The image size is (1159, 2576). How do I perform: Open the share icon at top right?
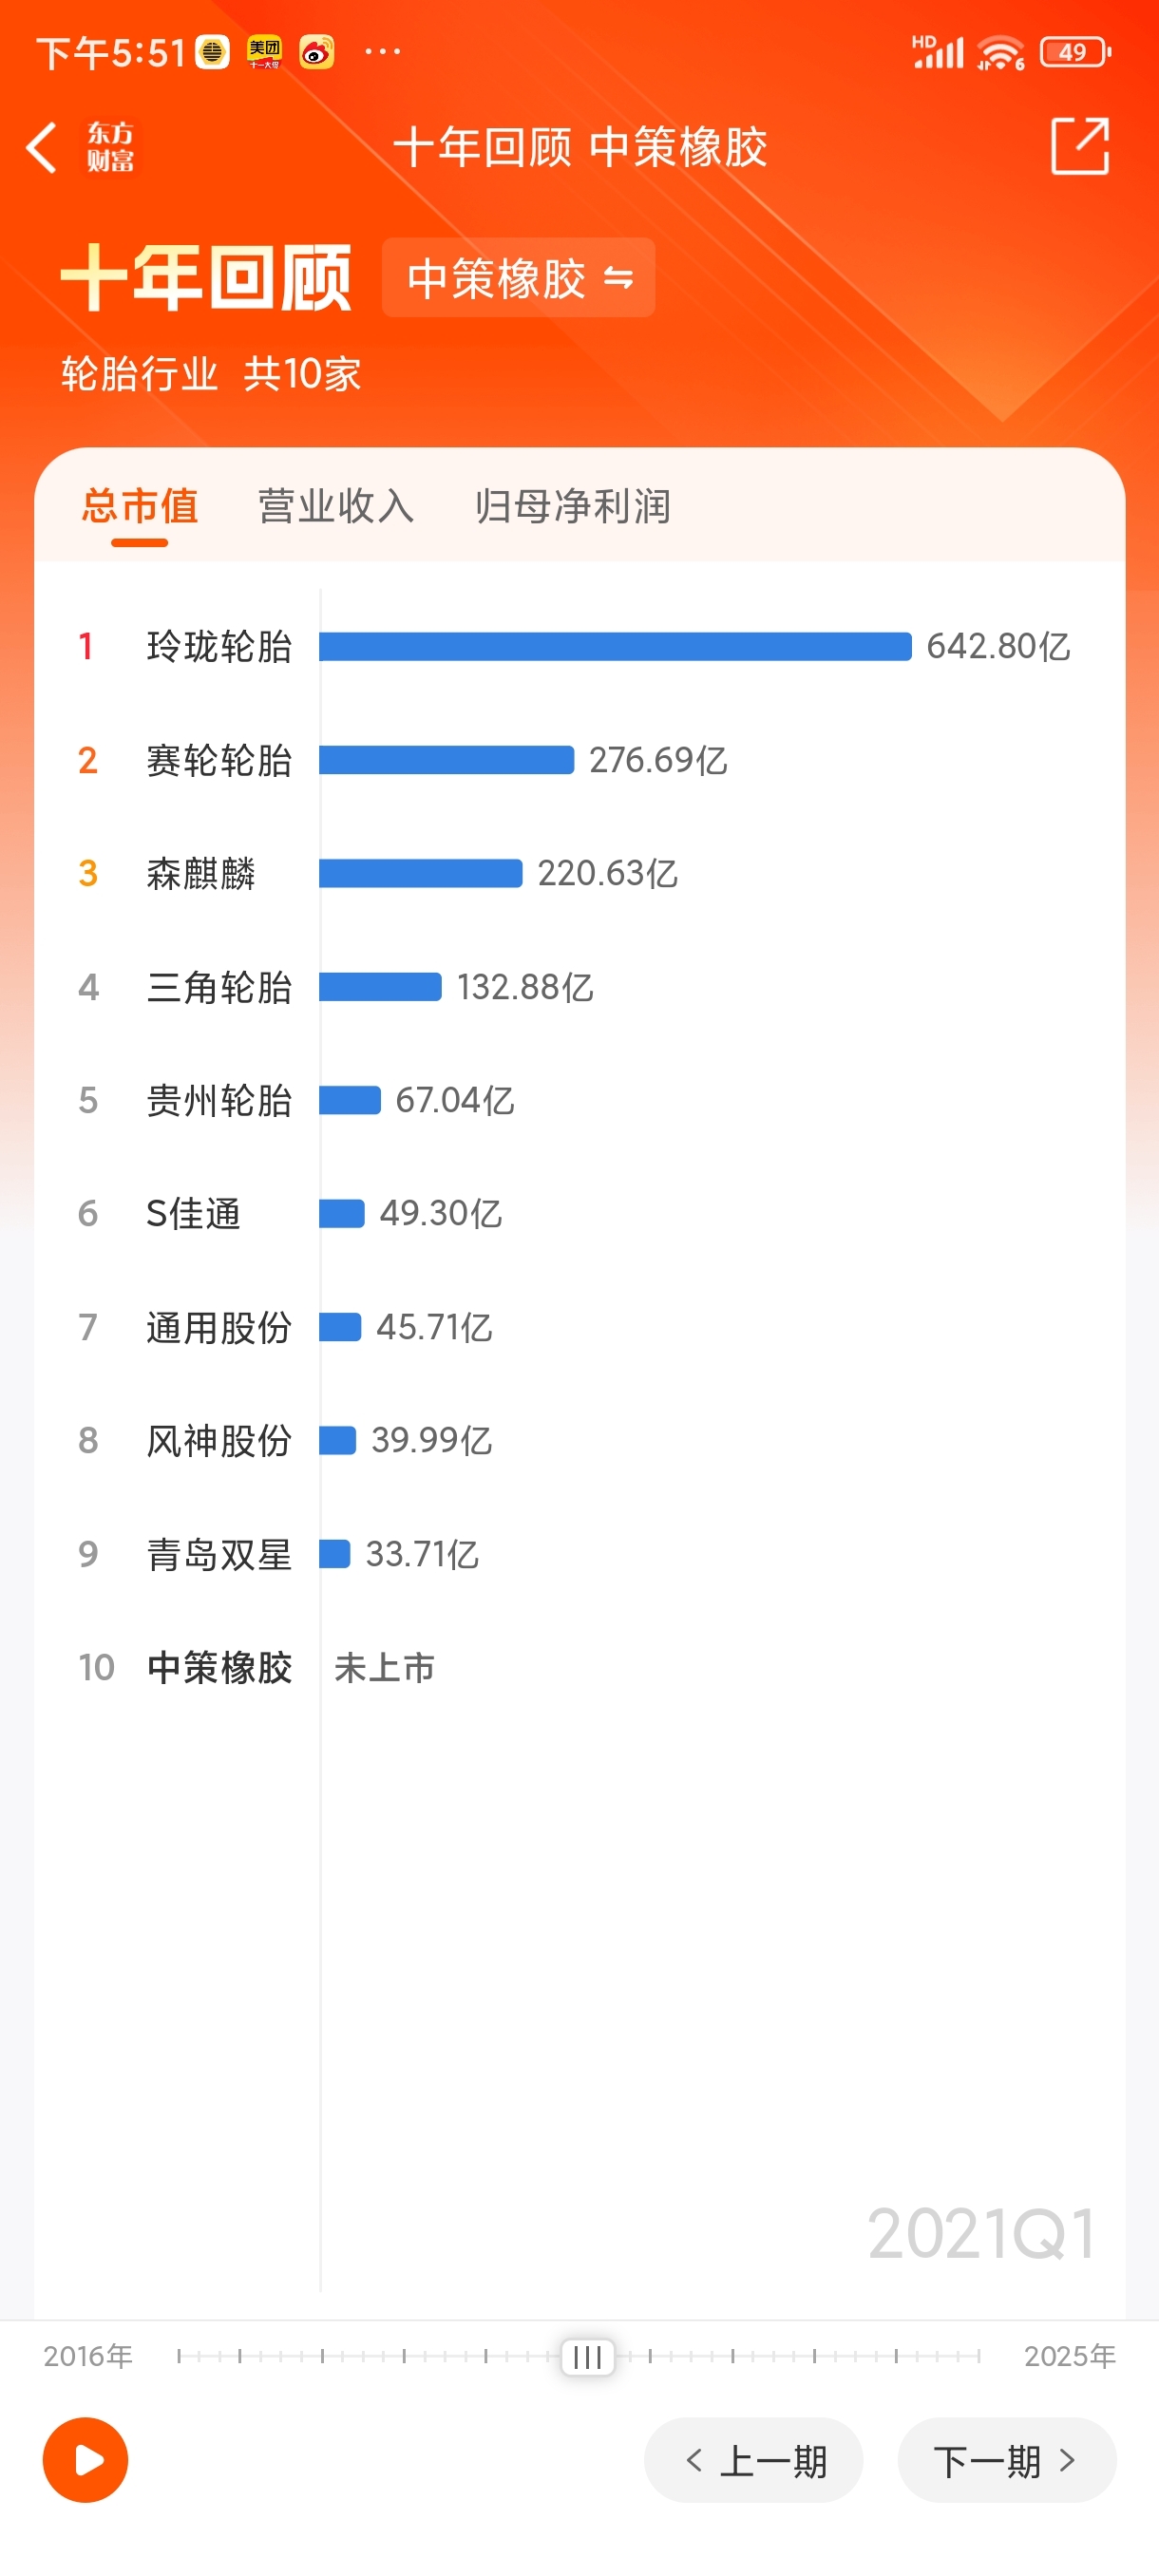click(x=1080, y=146)
